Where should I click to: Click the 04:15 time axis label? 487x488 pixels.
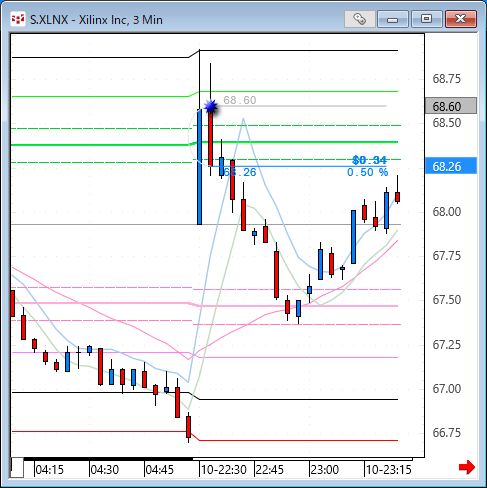tap(49, 470)
